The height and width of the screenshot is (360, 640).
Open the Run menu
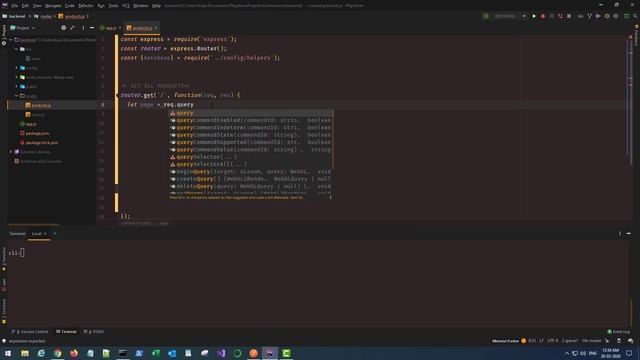click(101, 6)
